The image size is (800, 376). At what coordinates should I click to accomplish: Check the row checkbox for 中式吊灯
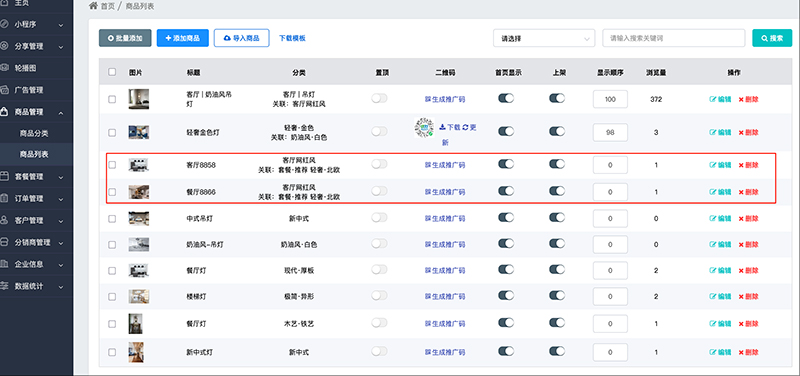(x=112, y=218)
